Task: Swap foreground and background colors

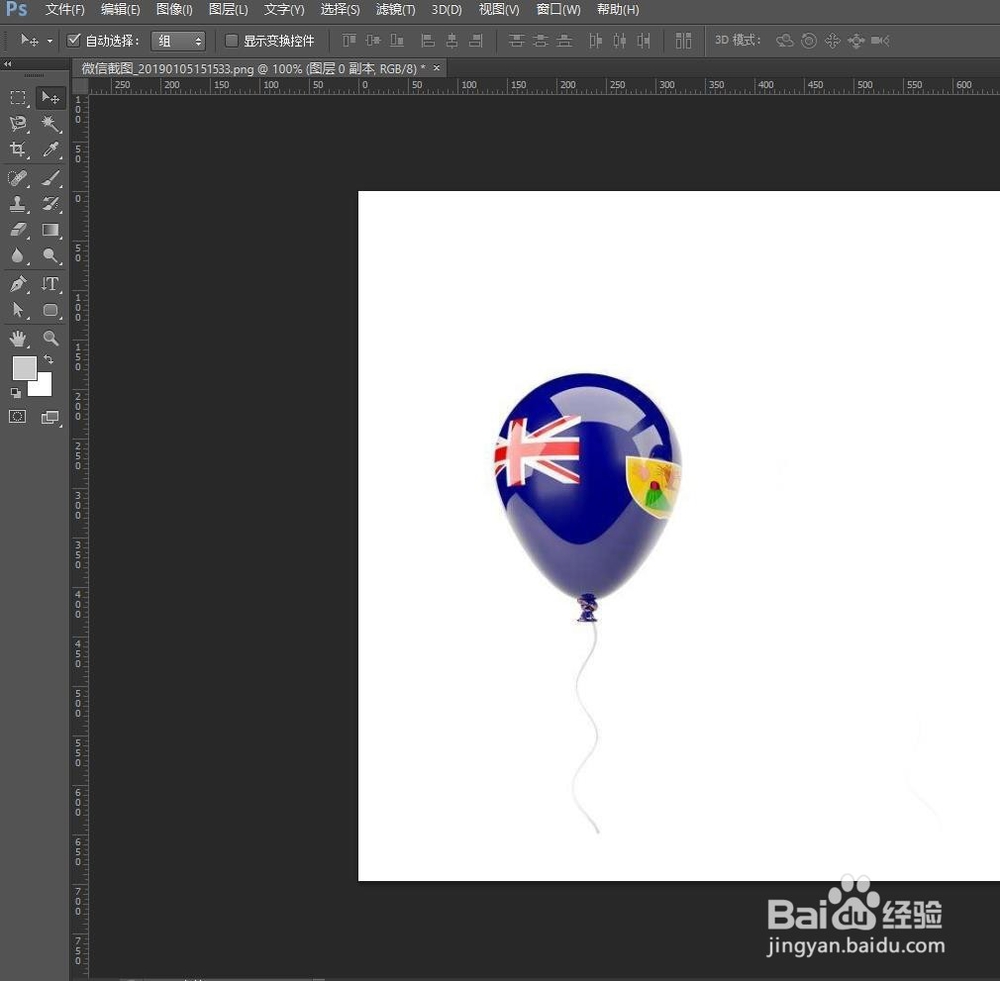Action: [48, 360]
